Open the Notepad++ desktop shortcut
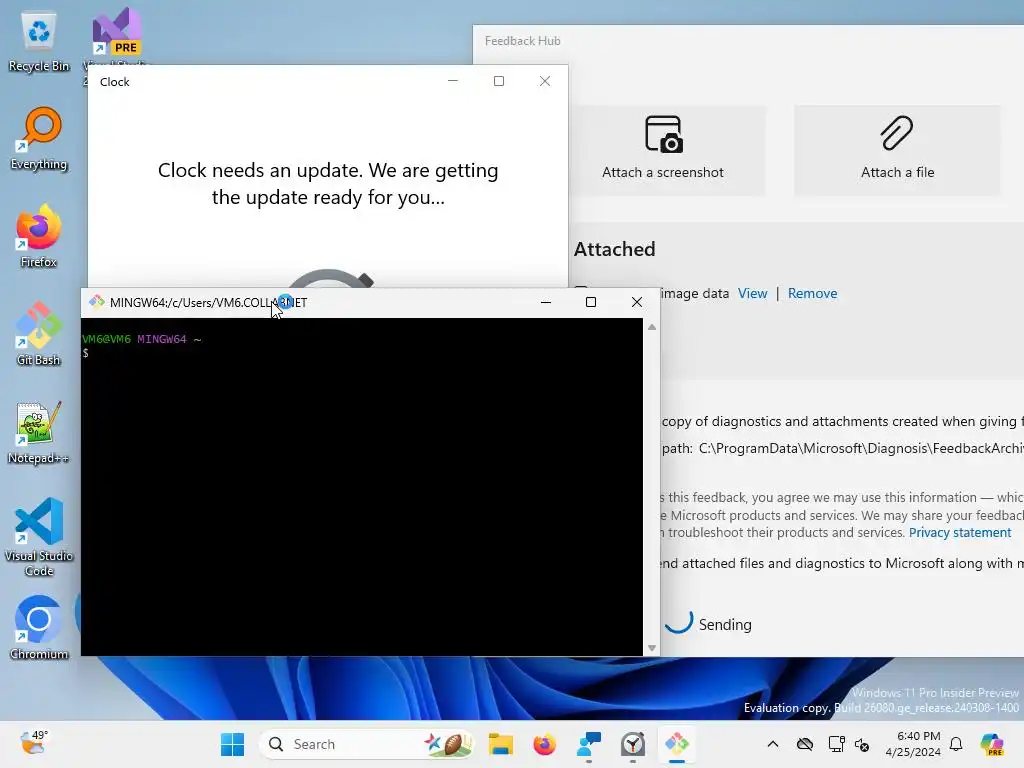1024x768 pixels. (x=39, y=432)
